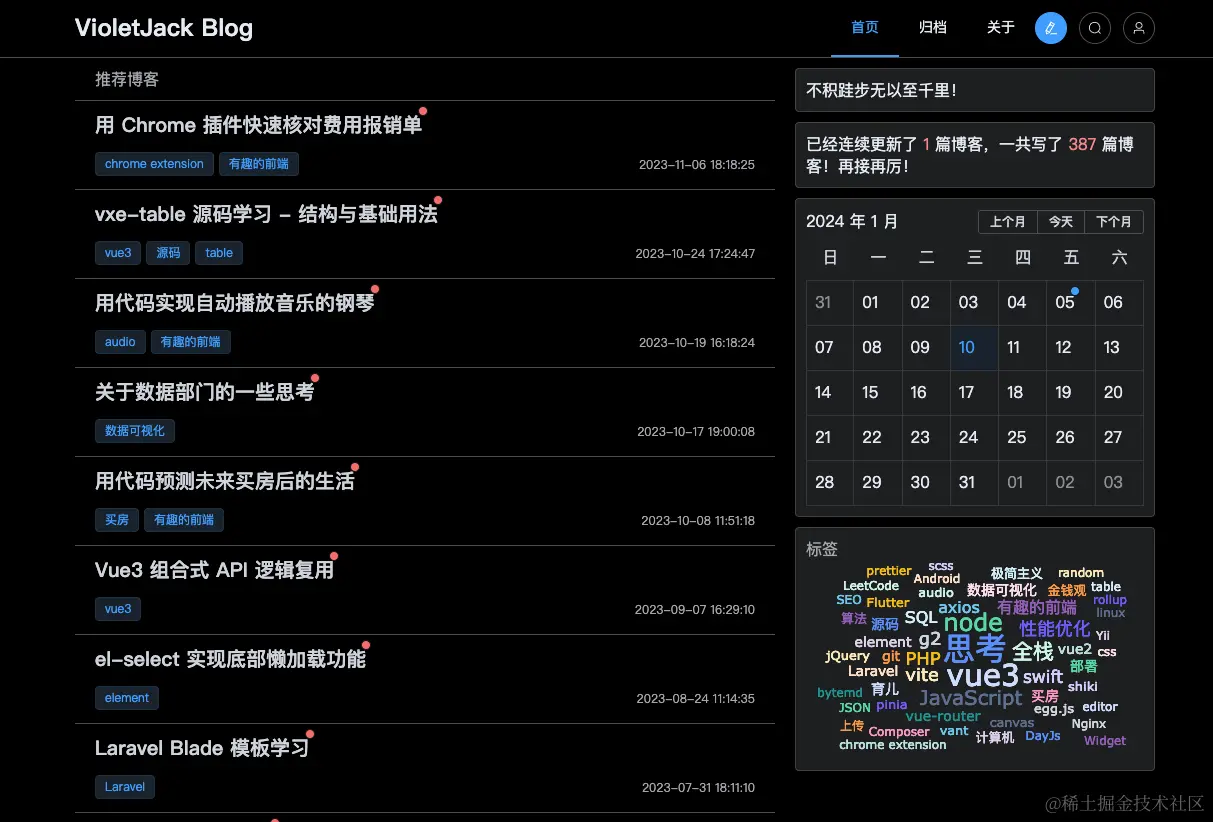Viewport: 1213px width, 822px height.
Task: Click the user profile icon
Action: point(1138,28)
